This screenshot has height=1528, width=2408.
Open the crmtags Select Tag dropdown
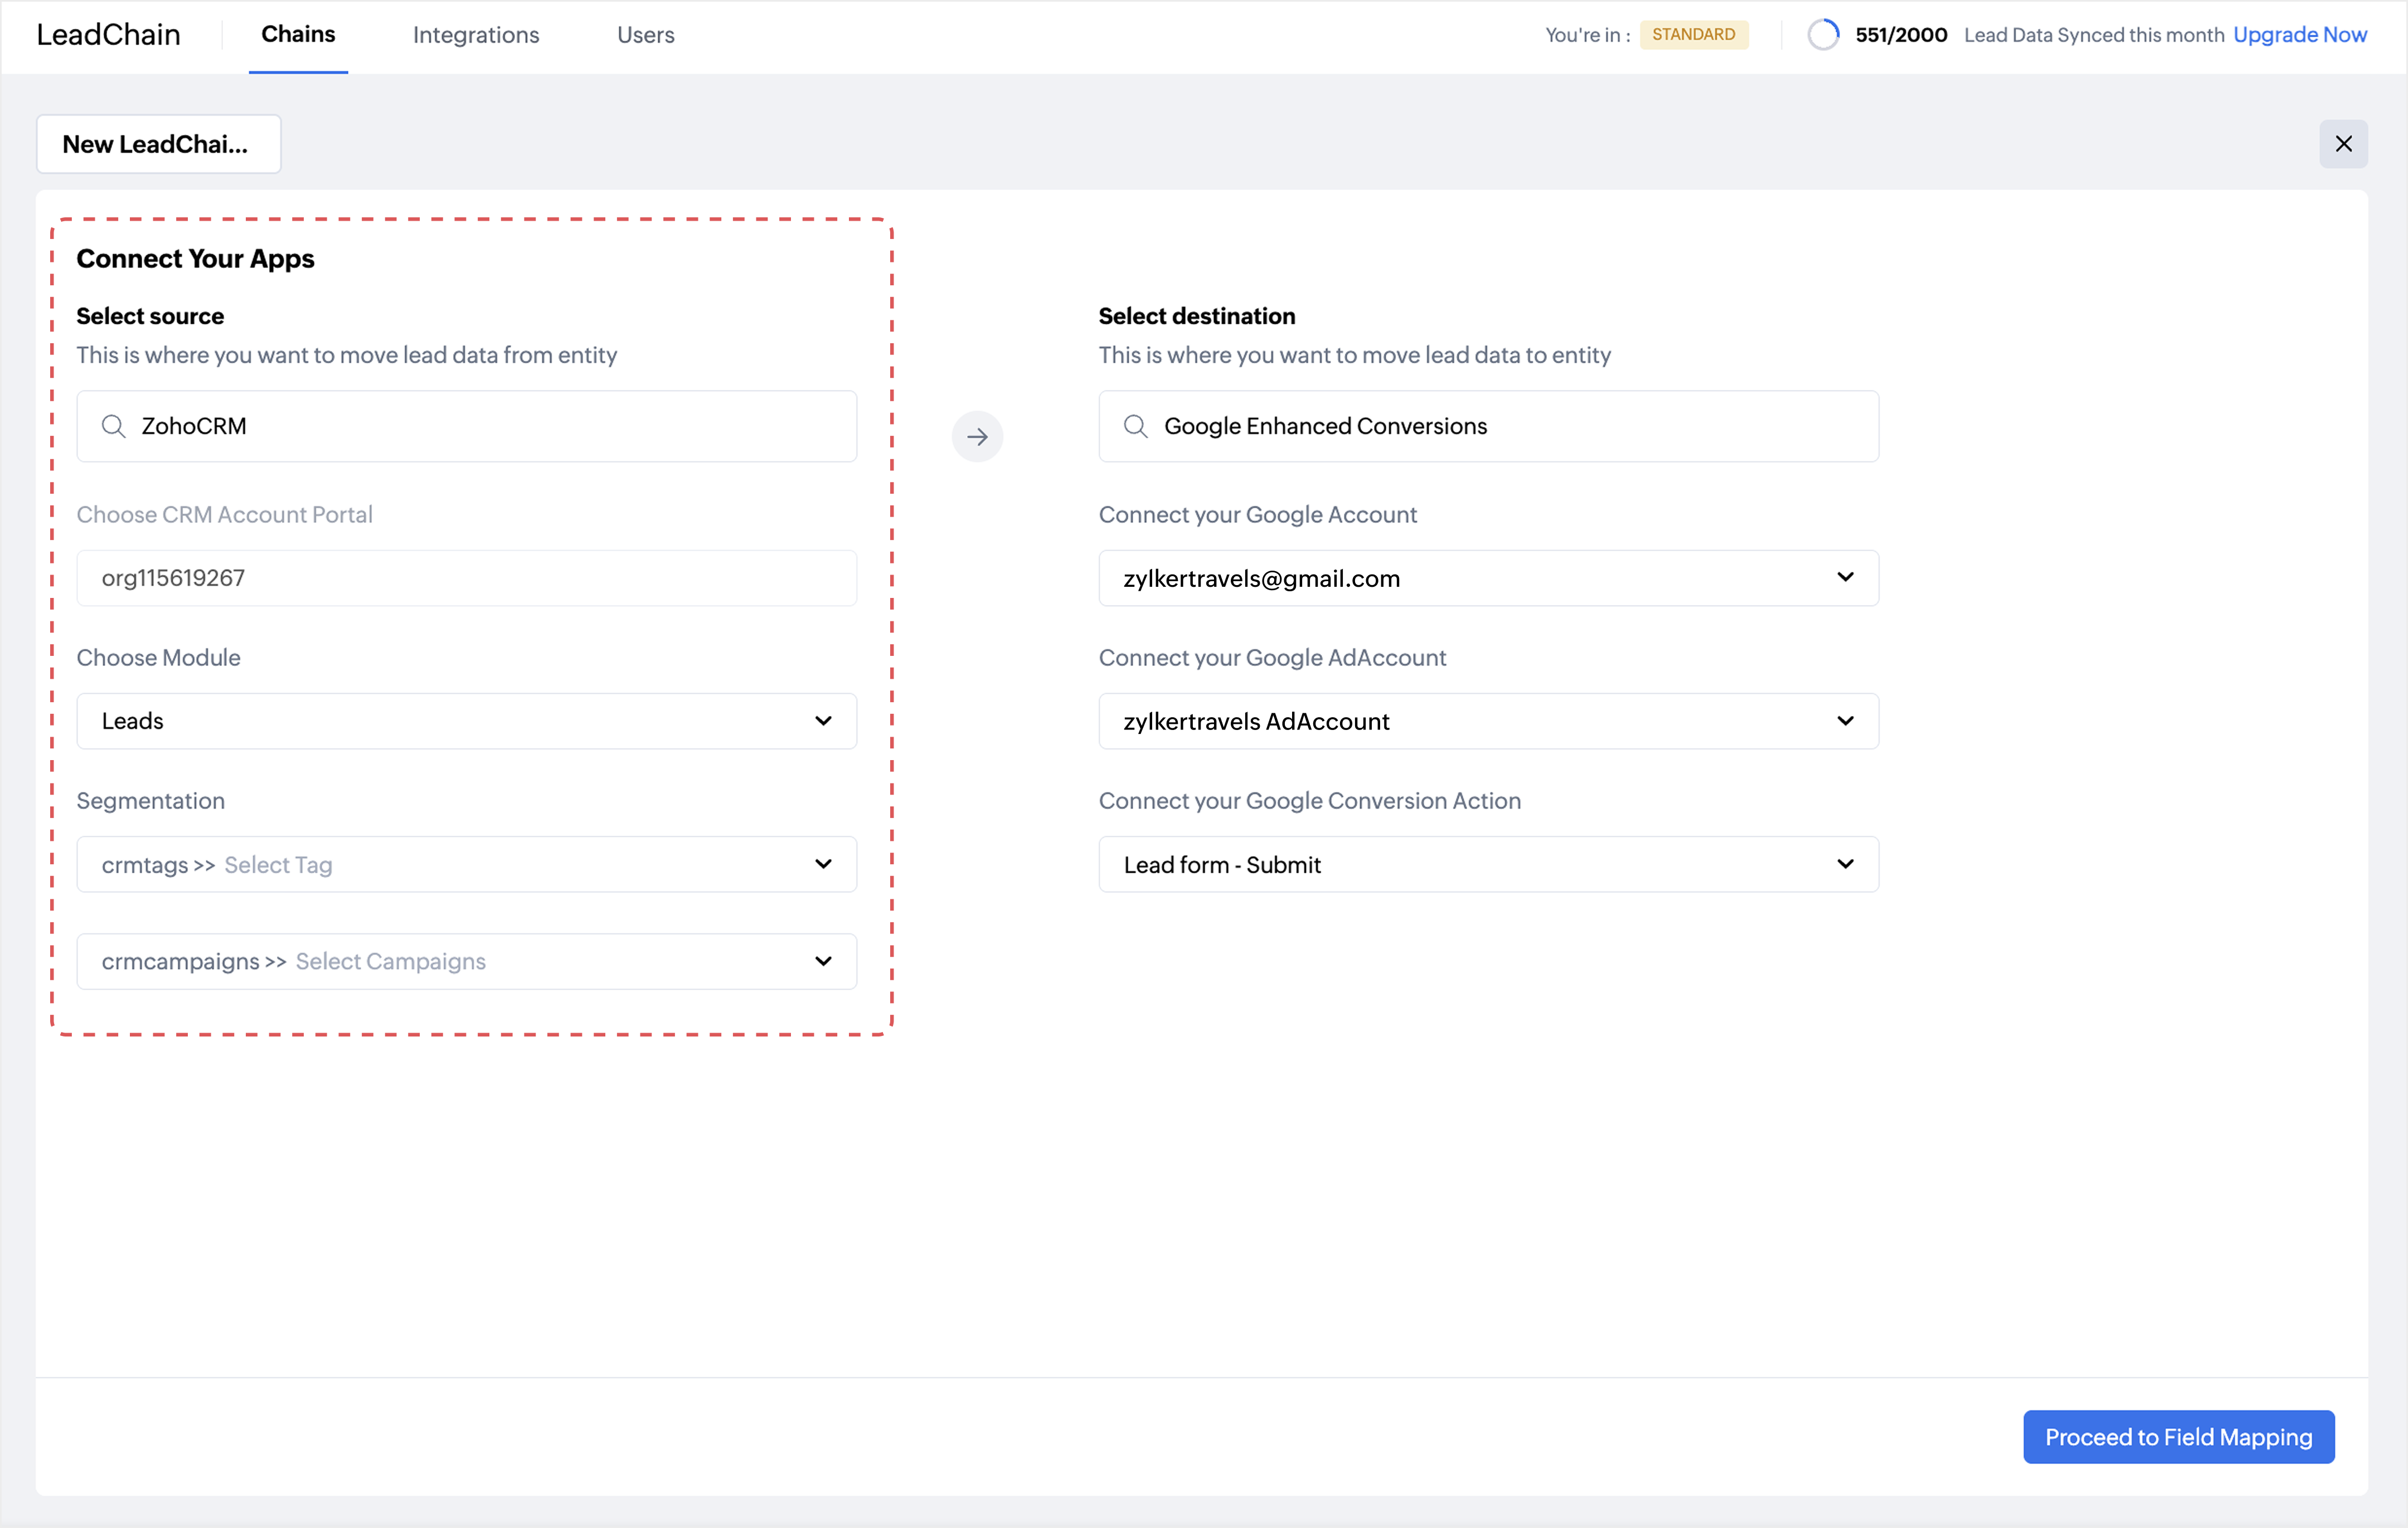(x=823, y=864)
